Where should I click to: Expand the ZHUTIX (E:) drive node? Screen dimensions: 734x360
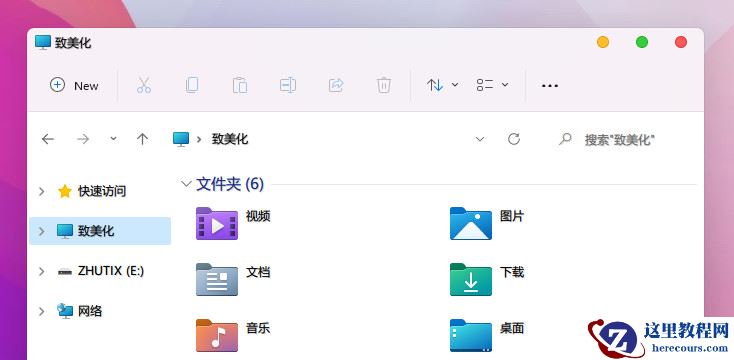[x=42, y=271]
